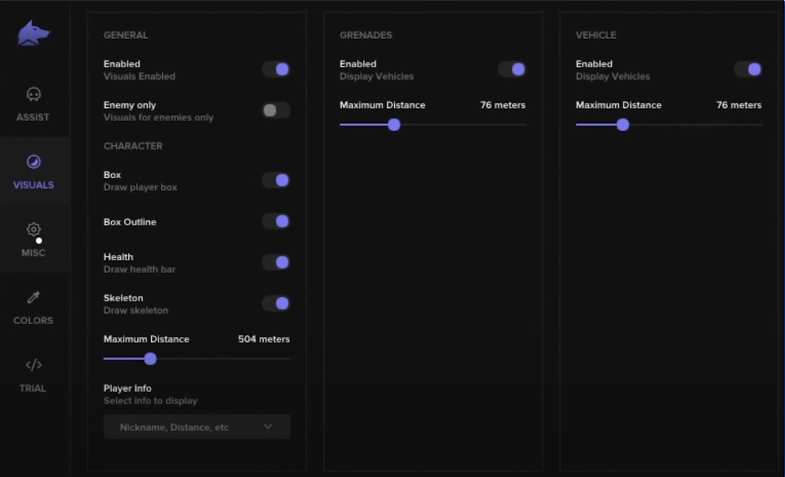Screen dimensions: 785x477
Task: Switch off the Grenades Enabled toggle
Action: click(x=512, y=70)
